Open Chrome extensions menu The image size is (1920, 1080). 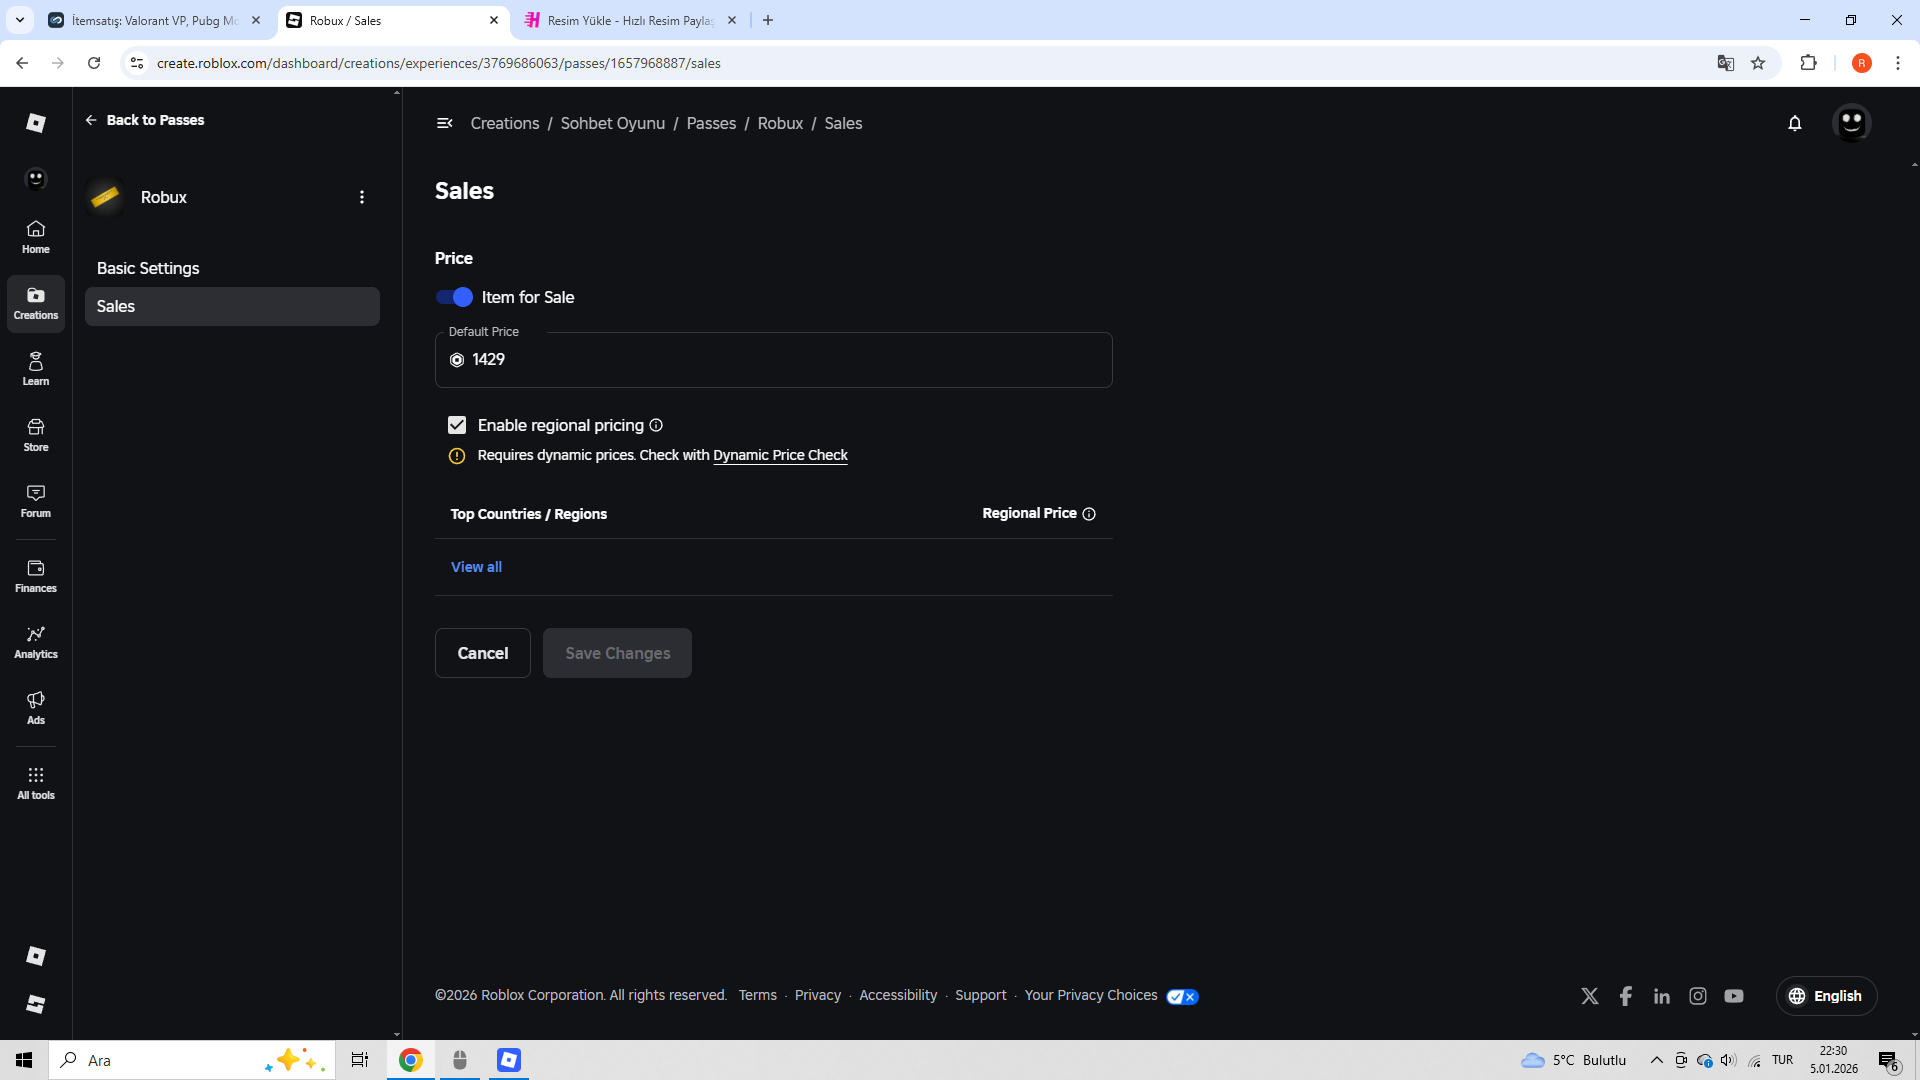1808,63
